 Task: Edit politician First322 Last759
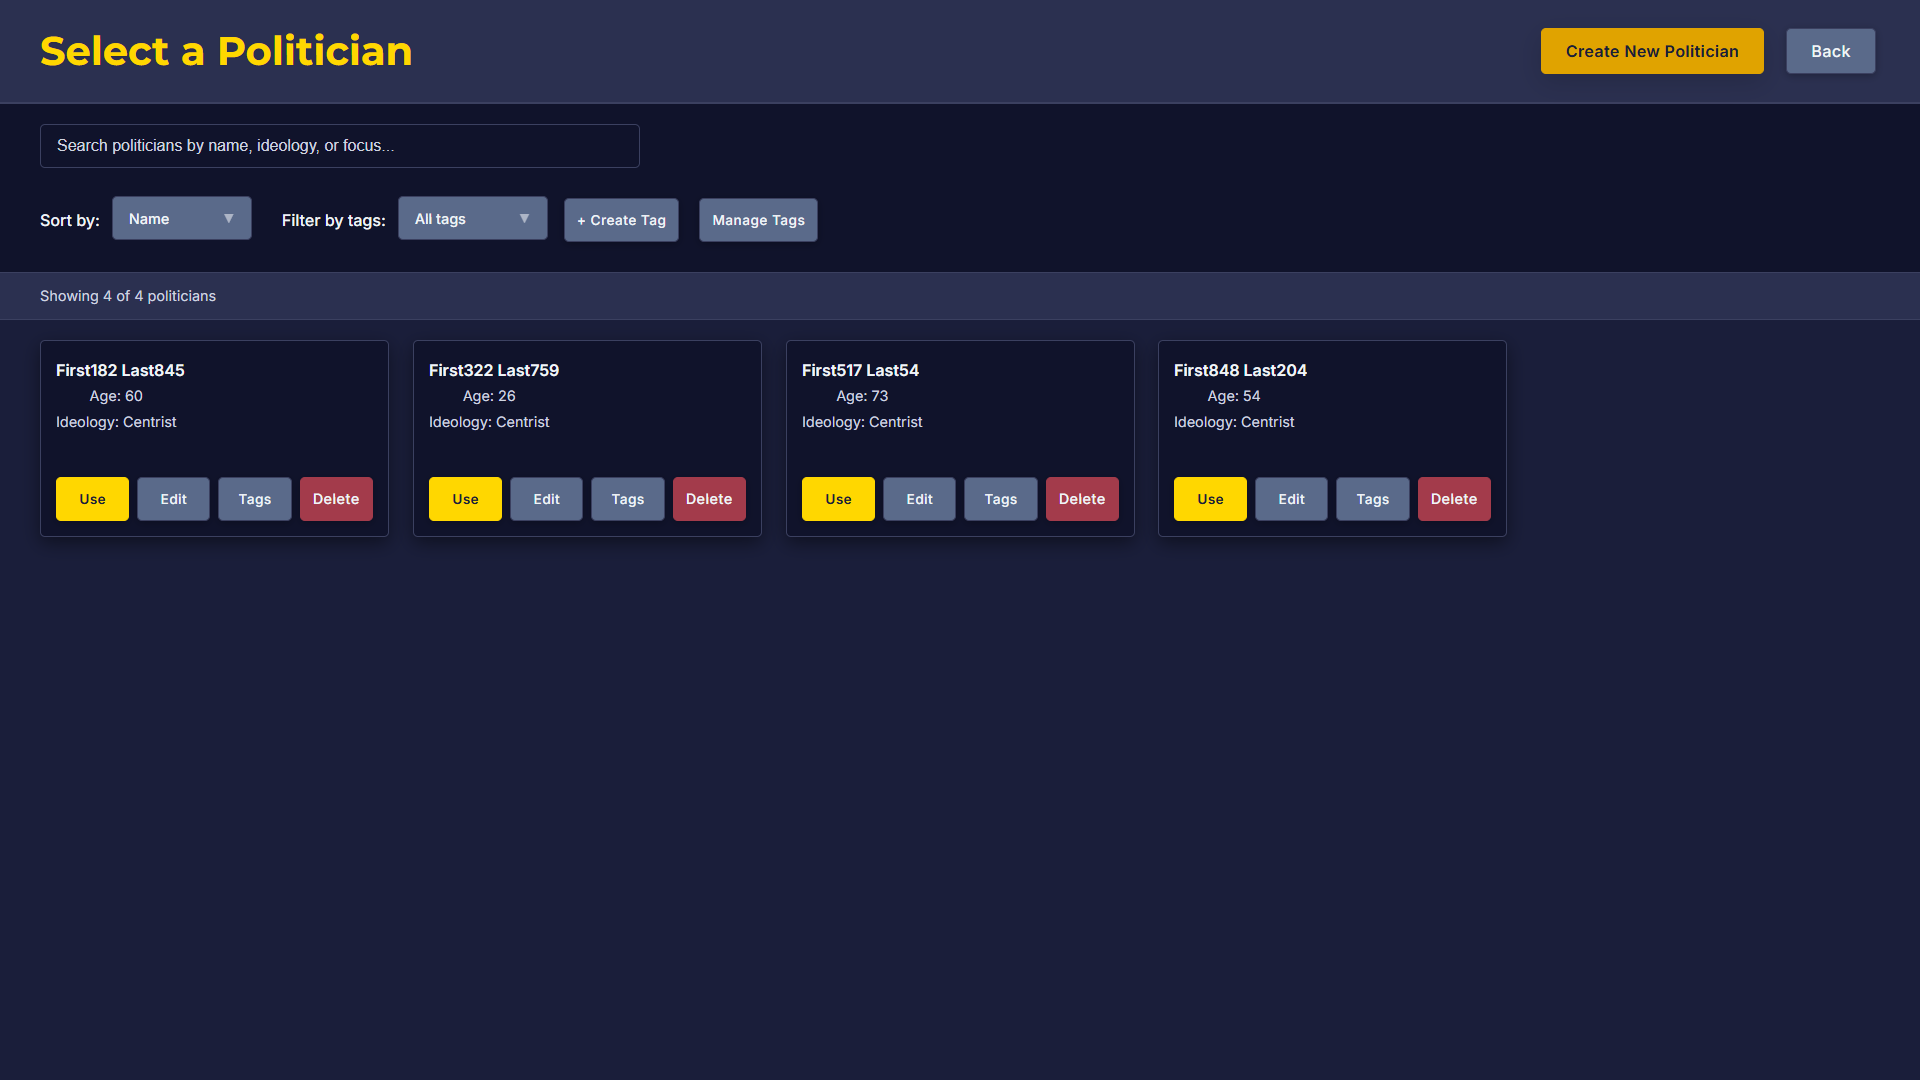tap(546, 499)
